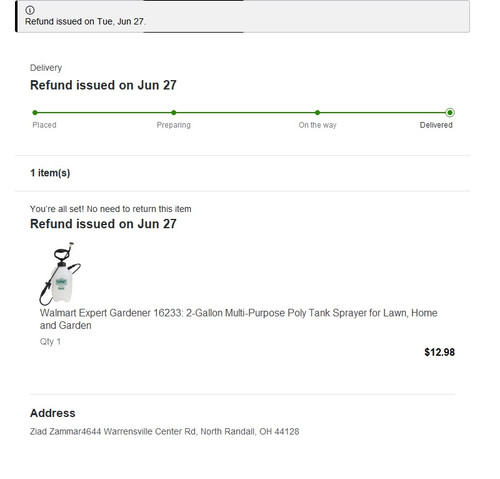Select the Warrensville Center Rd address text
Image resolution: width=500 pixels, height=479 pixels.
coord(164,431)
